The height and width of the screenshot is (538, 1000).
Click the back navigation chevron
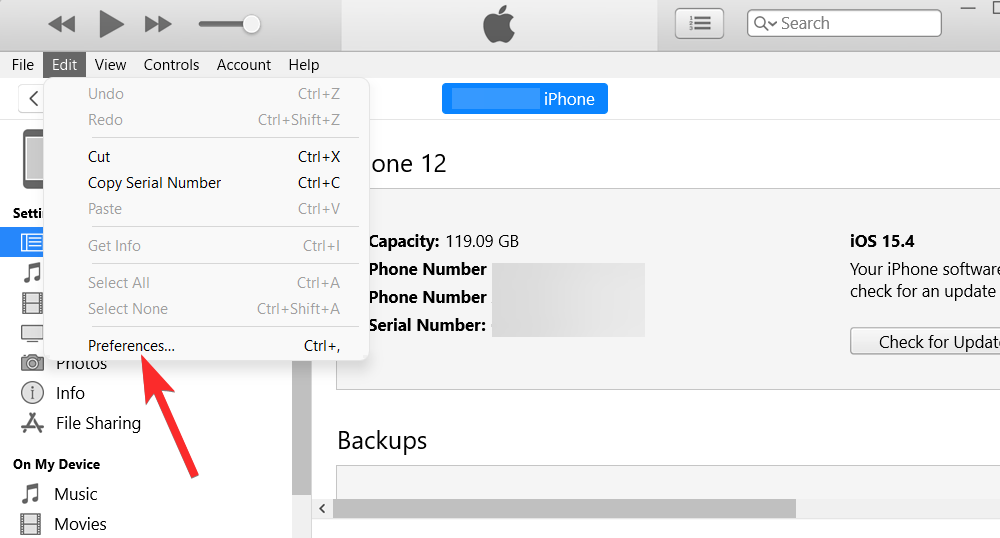tap(33, 98)
